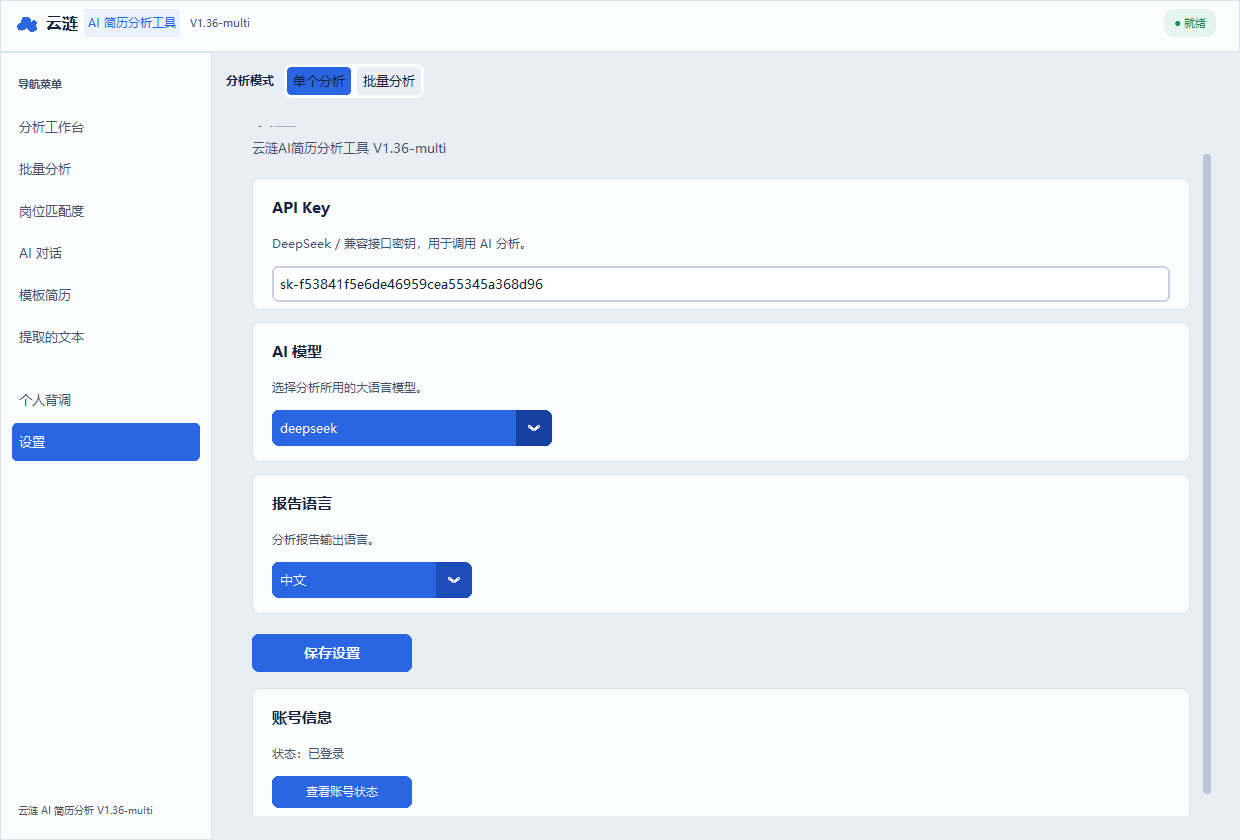The height and width of the screenshot is (840, 1240).
Task: Click the API Key input field
Action: pos(720,284)
